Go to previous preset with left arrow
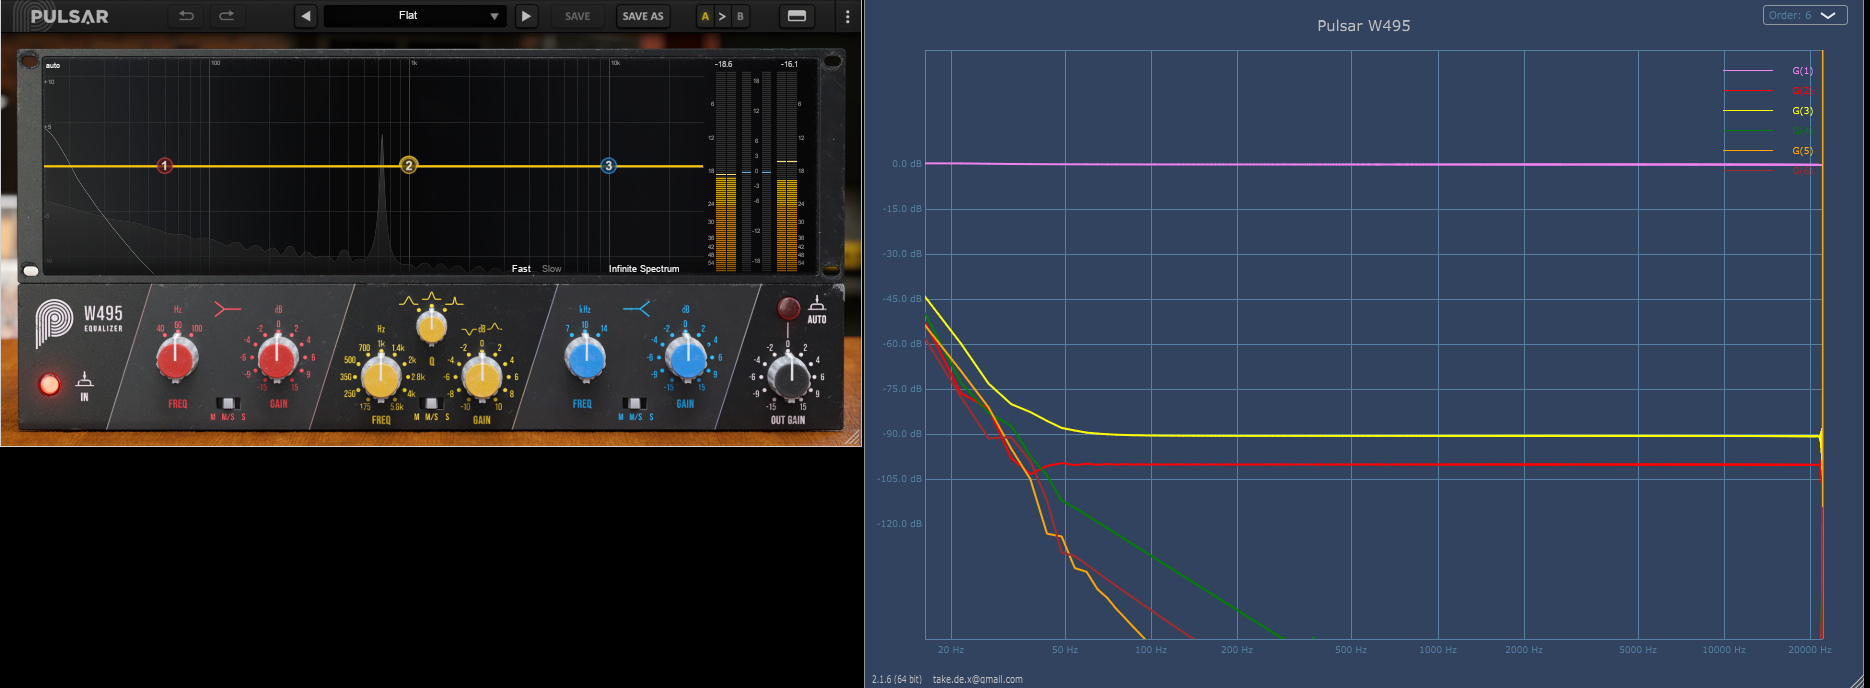This screenshot has height=688, width=1870. point(306,16)
